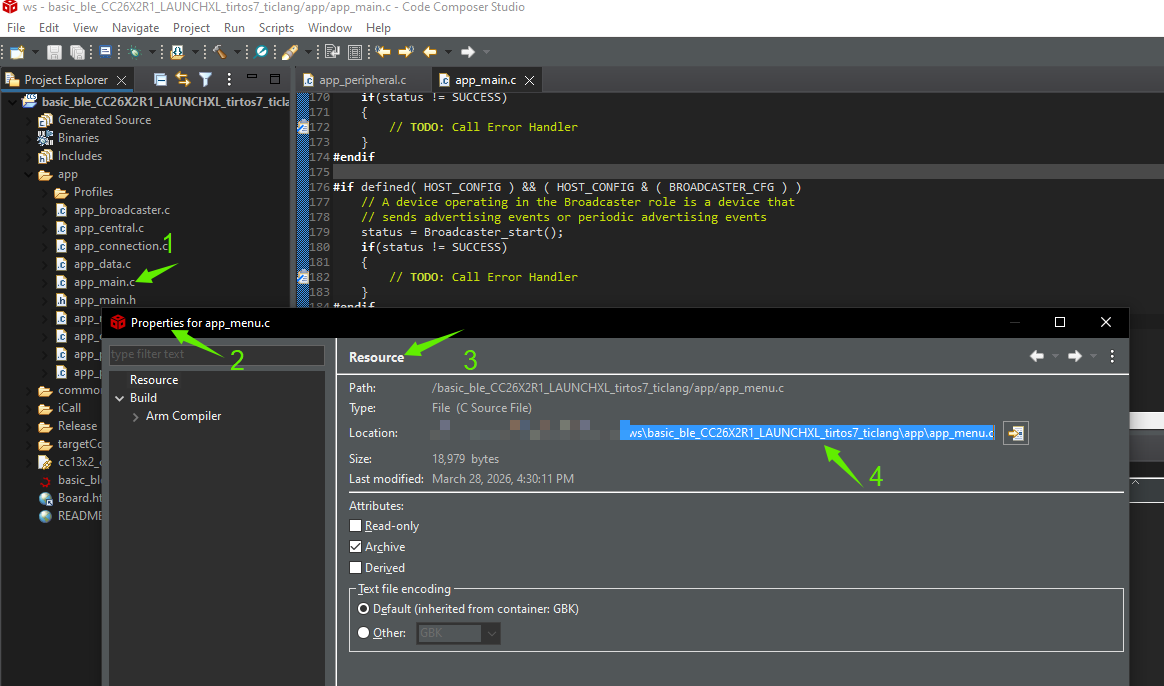Click the Last Edit Location arrow icon
The width and height of the screenshot is (1164, 686).
[383, 52]
